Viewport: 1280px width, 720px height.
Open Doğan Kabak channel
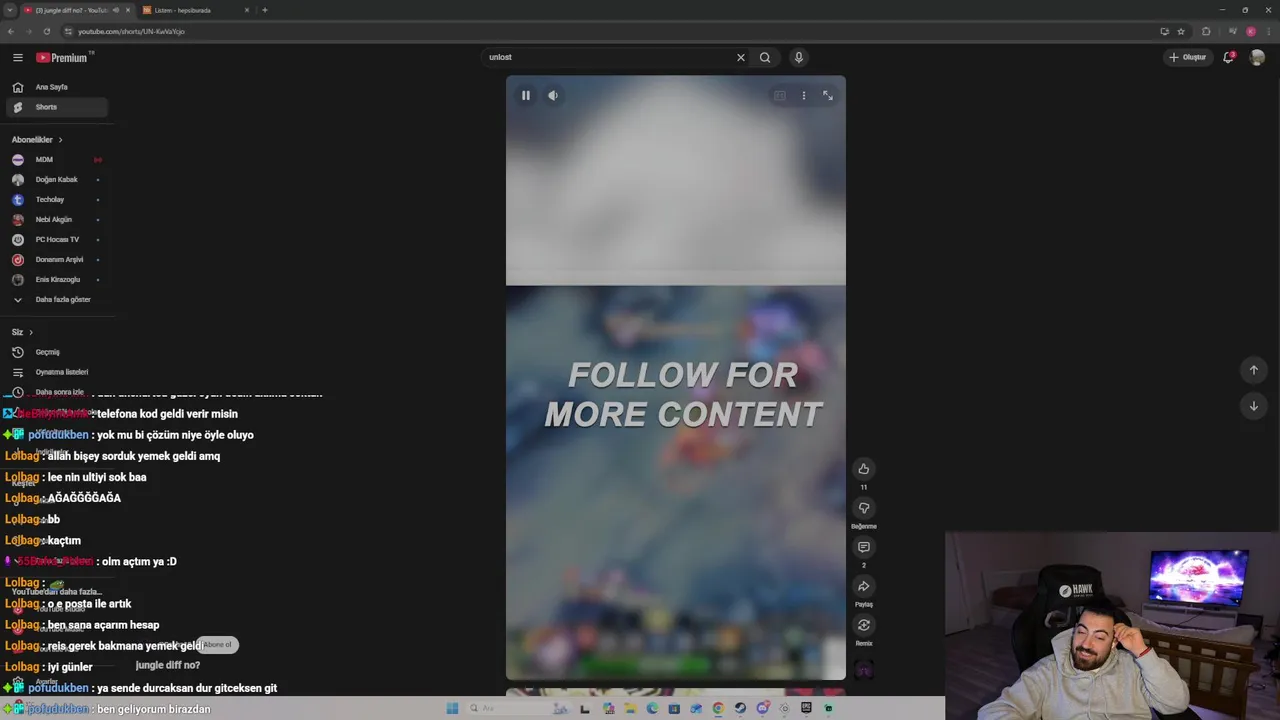click(x=57, y=180)
